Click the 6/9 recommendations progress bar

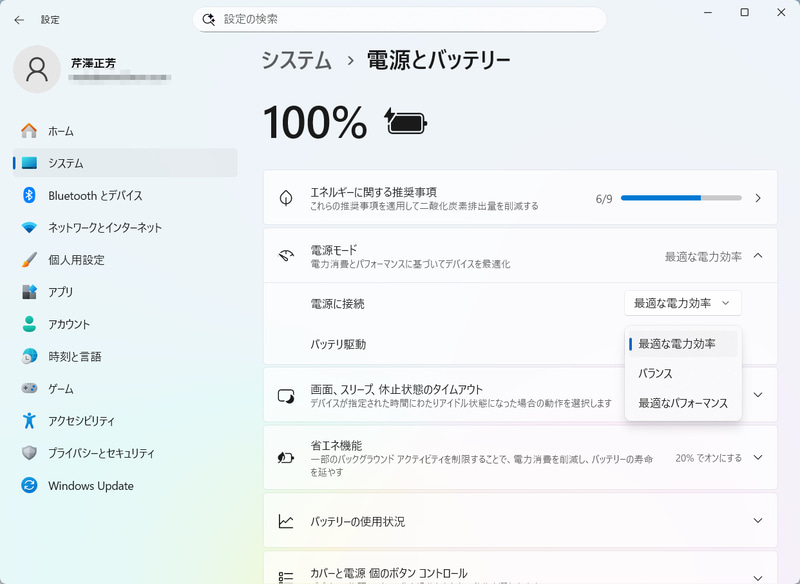[x=681, y=198]
